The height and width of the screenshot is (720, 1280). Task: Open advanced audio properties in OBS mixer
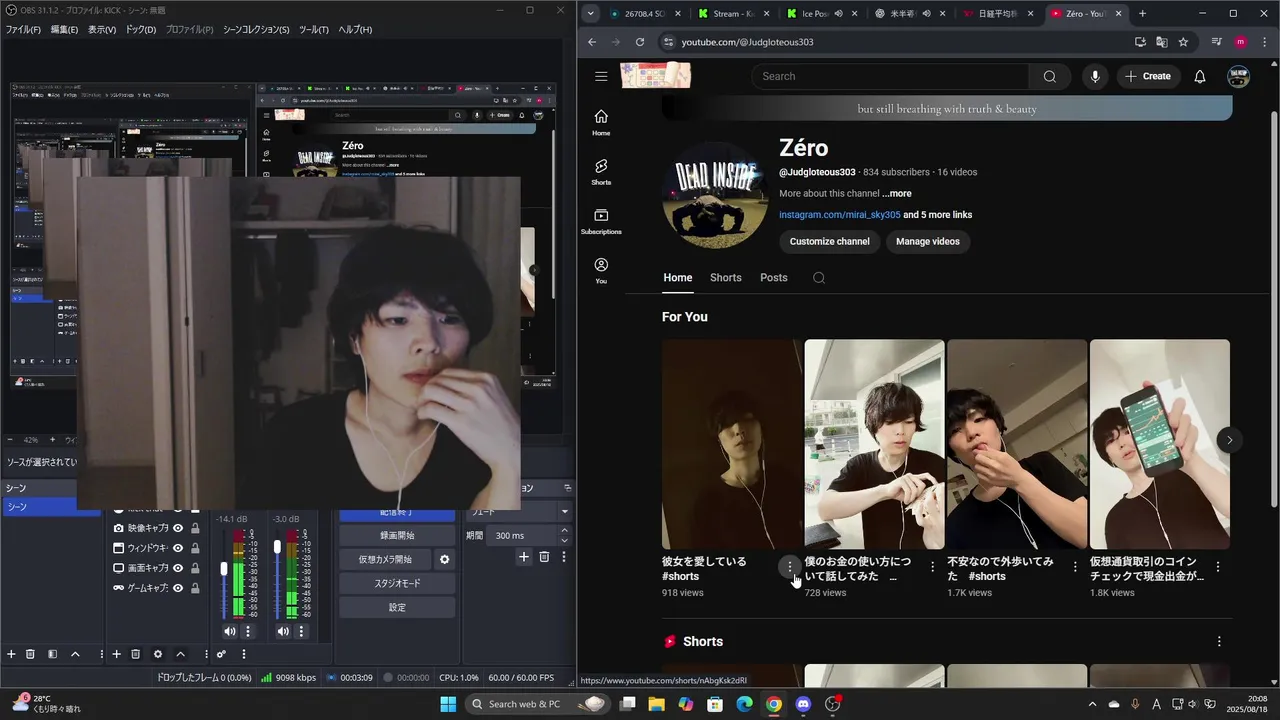point(221,654)
